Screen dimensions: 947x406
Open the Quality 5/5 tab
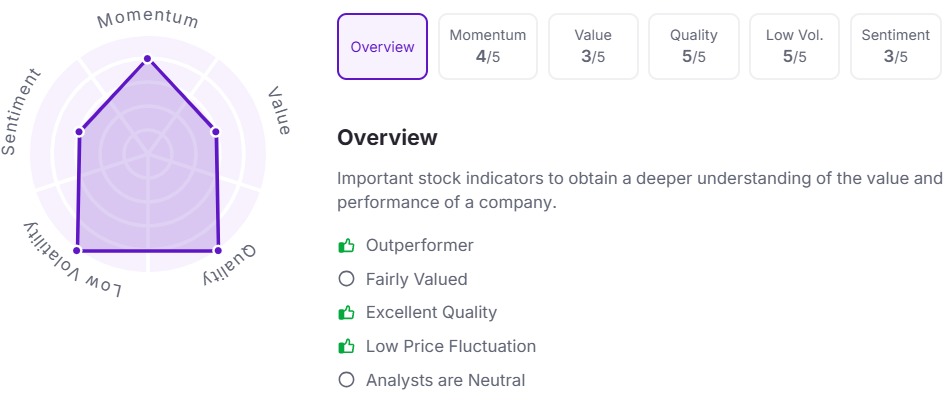[x=693, y=47]
